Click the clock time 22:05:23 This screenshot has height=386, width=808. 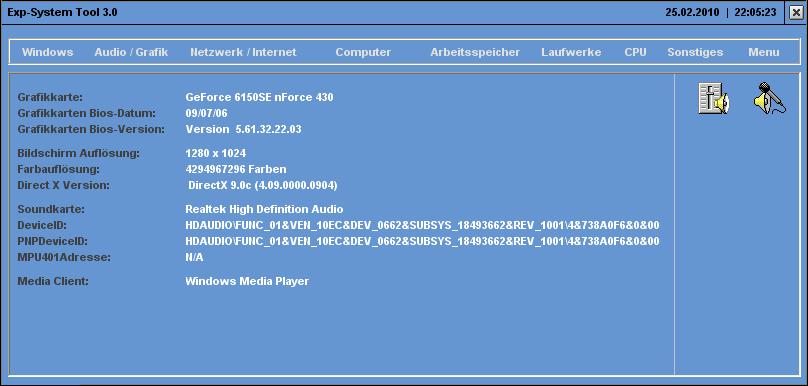[x=755, y=12]
